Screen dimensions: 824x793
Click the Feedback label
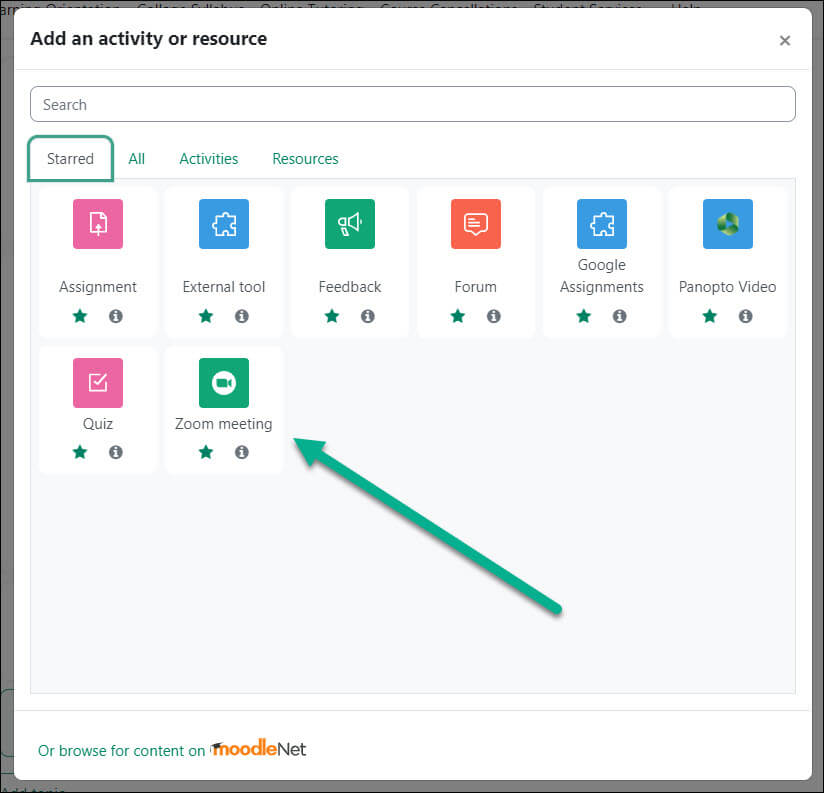pyautogui.click(x=350, y=287)
